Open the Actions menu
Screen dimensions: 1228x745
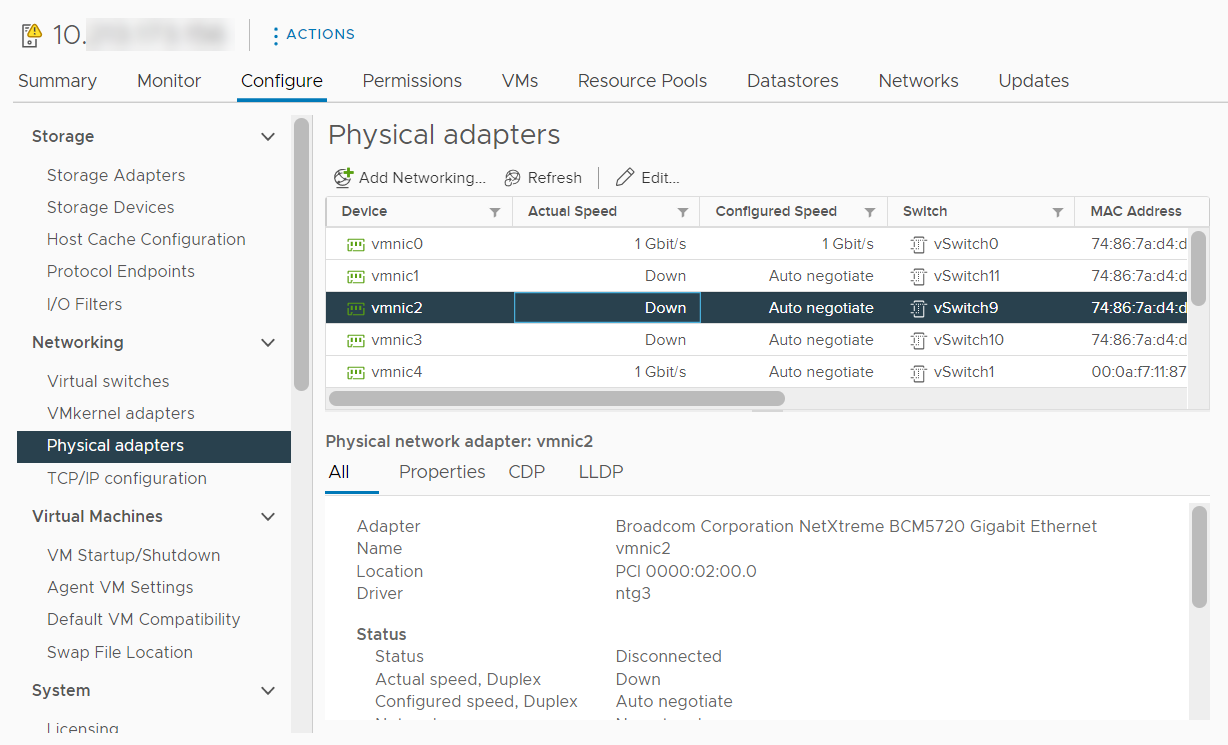point(314,35)
